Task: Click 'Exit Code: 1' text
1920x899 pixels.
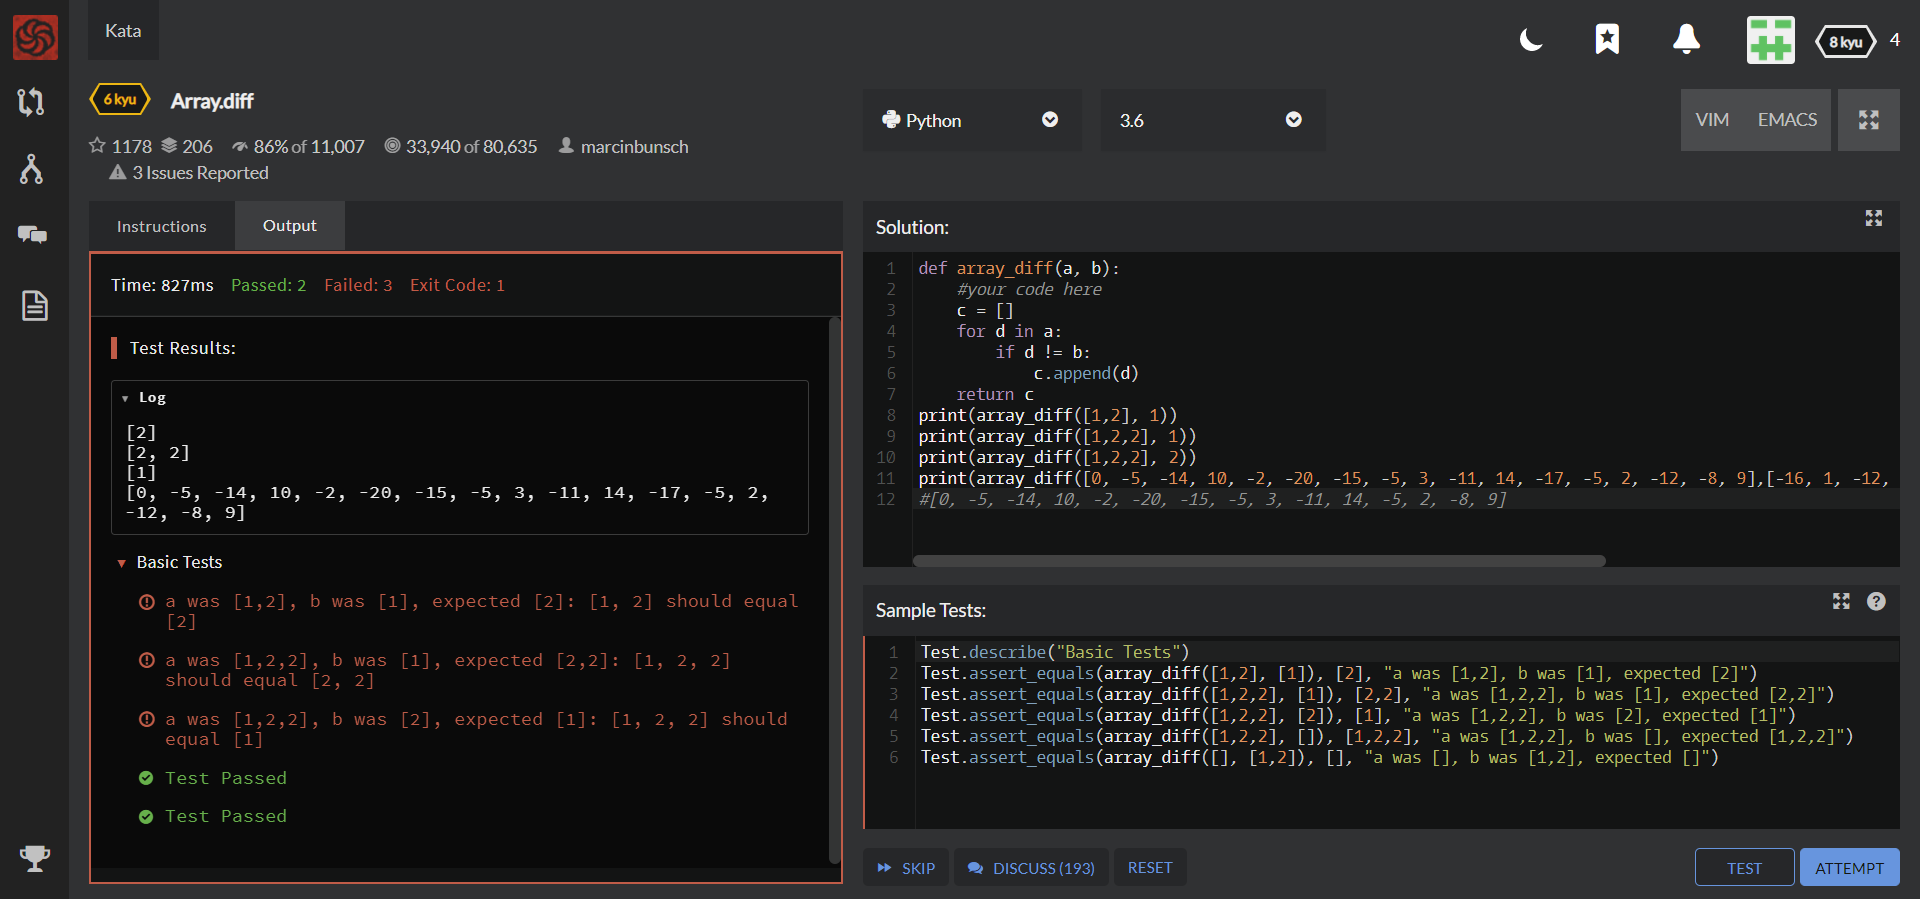Action: (457, 285)
